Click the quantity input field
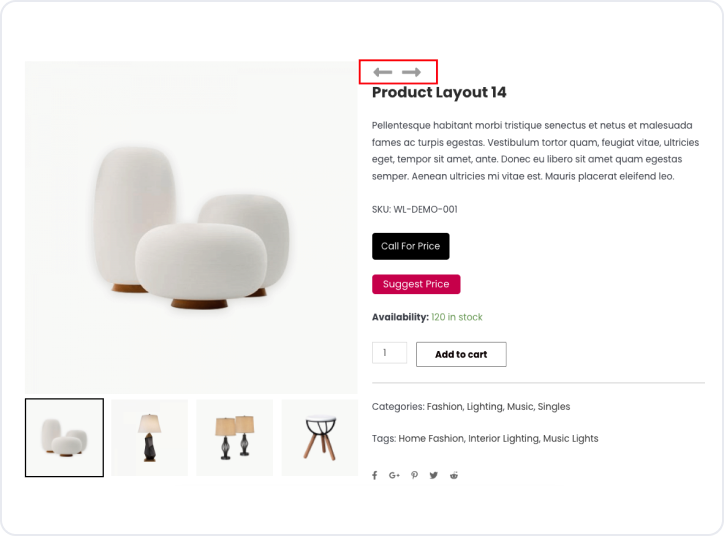The height and width of the screenshot is (536, 724). pyautogui.click(x=389, y=353)
